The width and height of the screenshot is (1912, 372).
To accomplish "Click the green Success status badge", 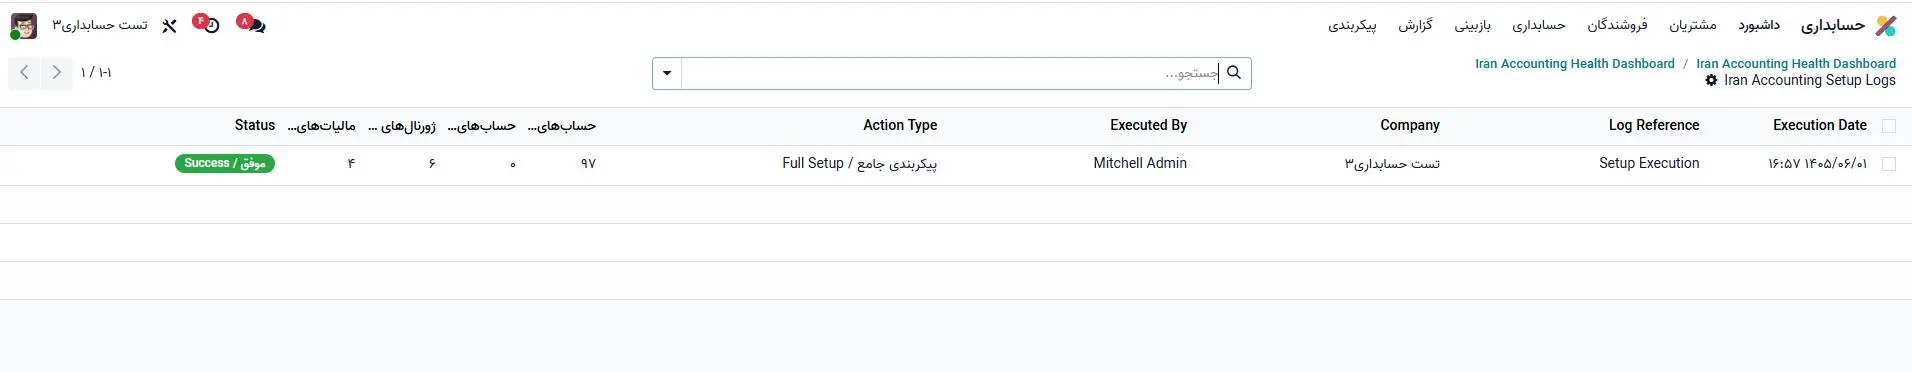I will tap(225, 163).
